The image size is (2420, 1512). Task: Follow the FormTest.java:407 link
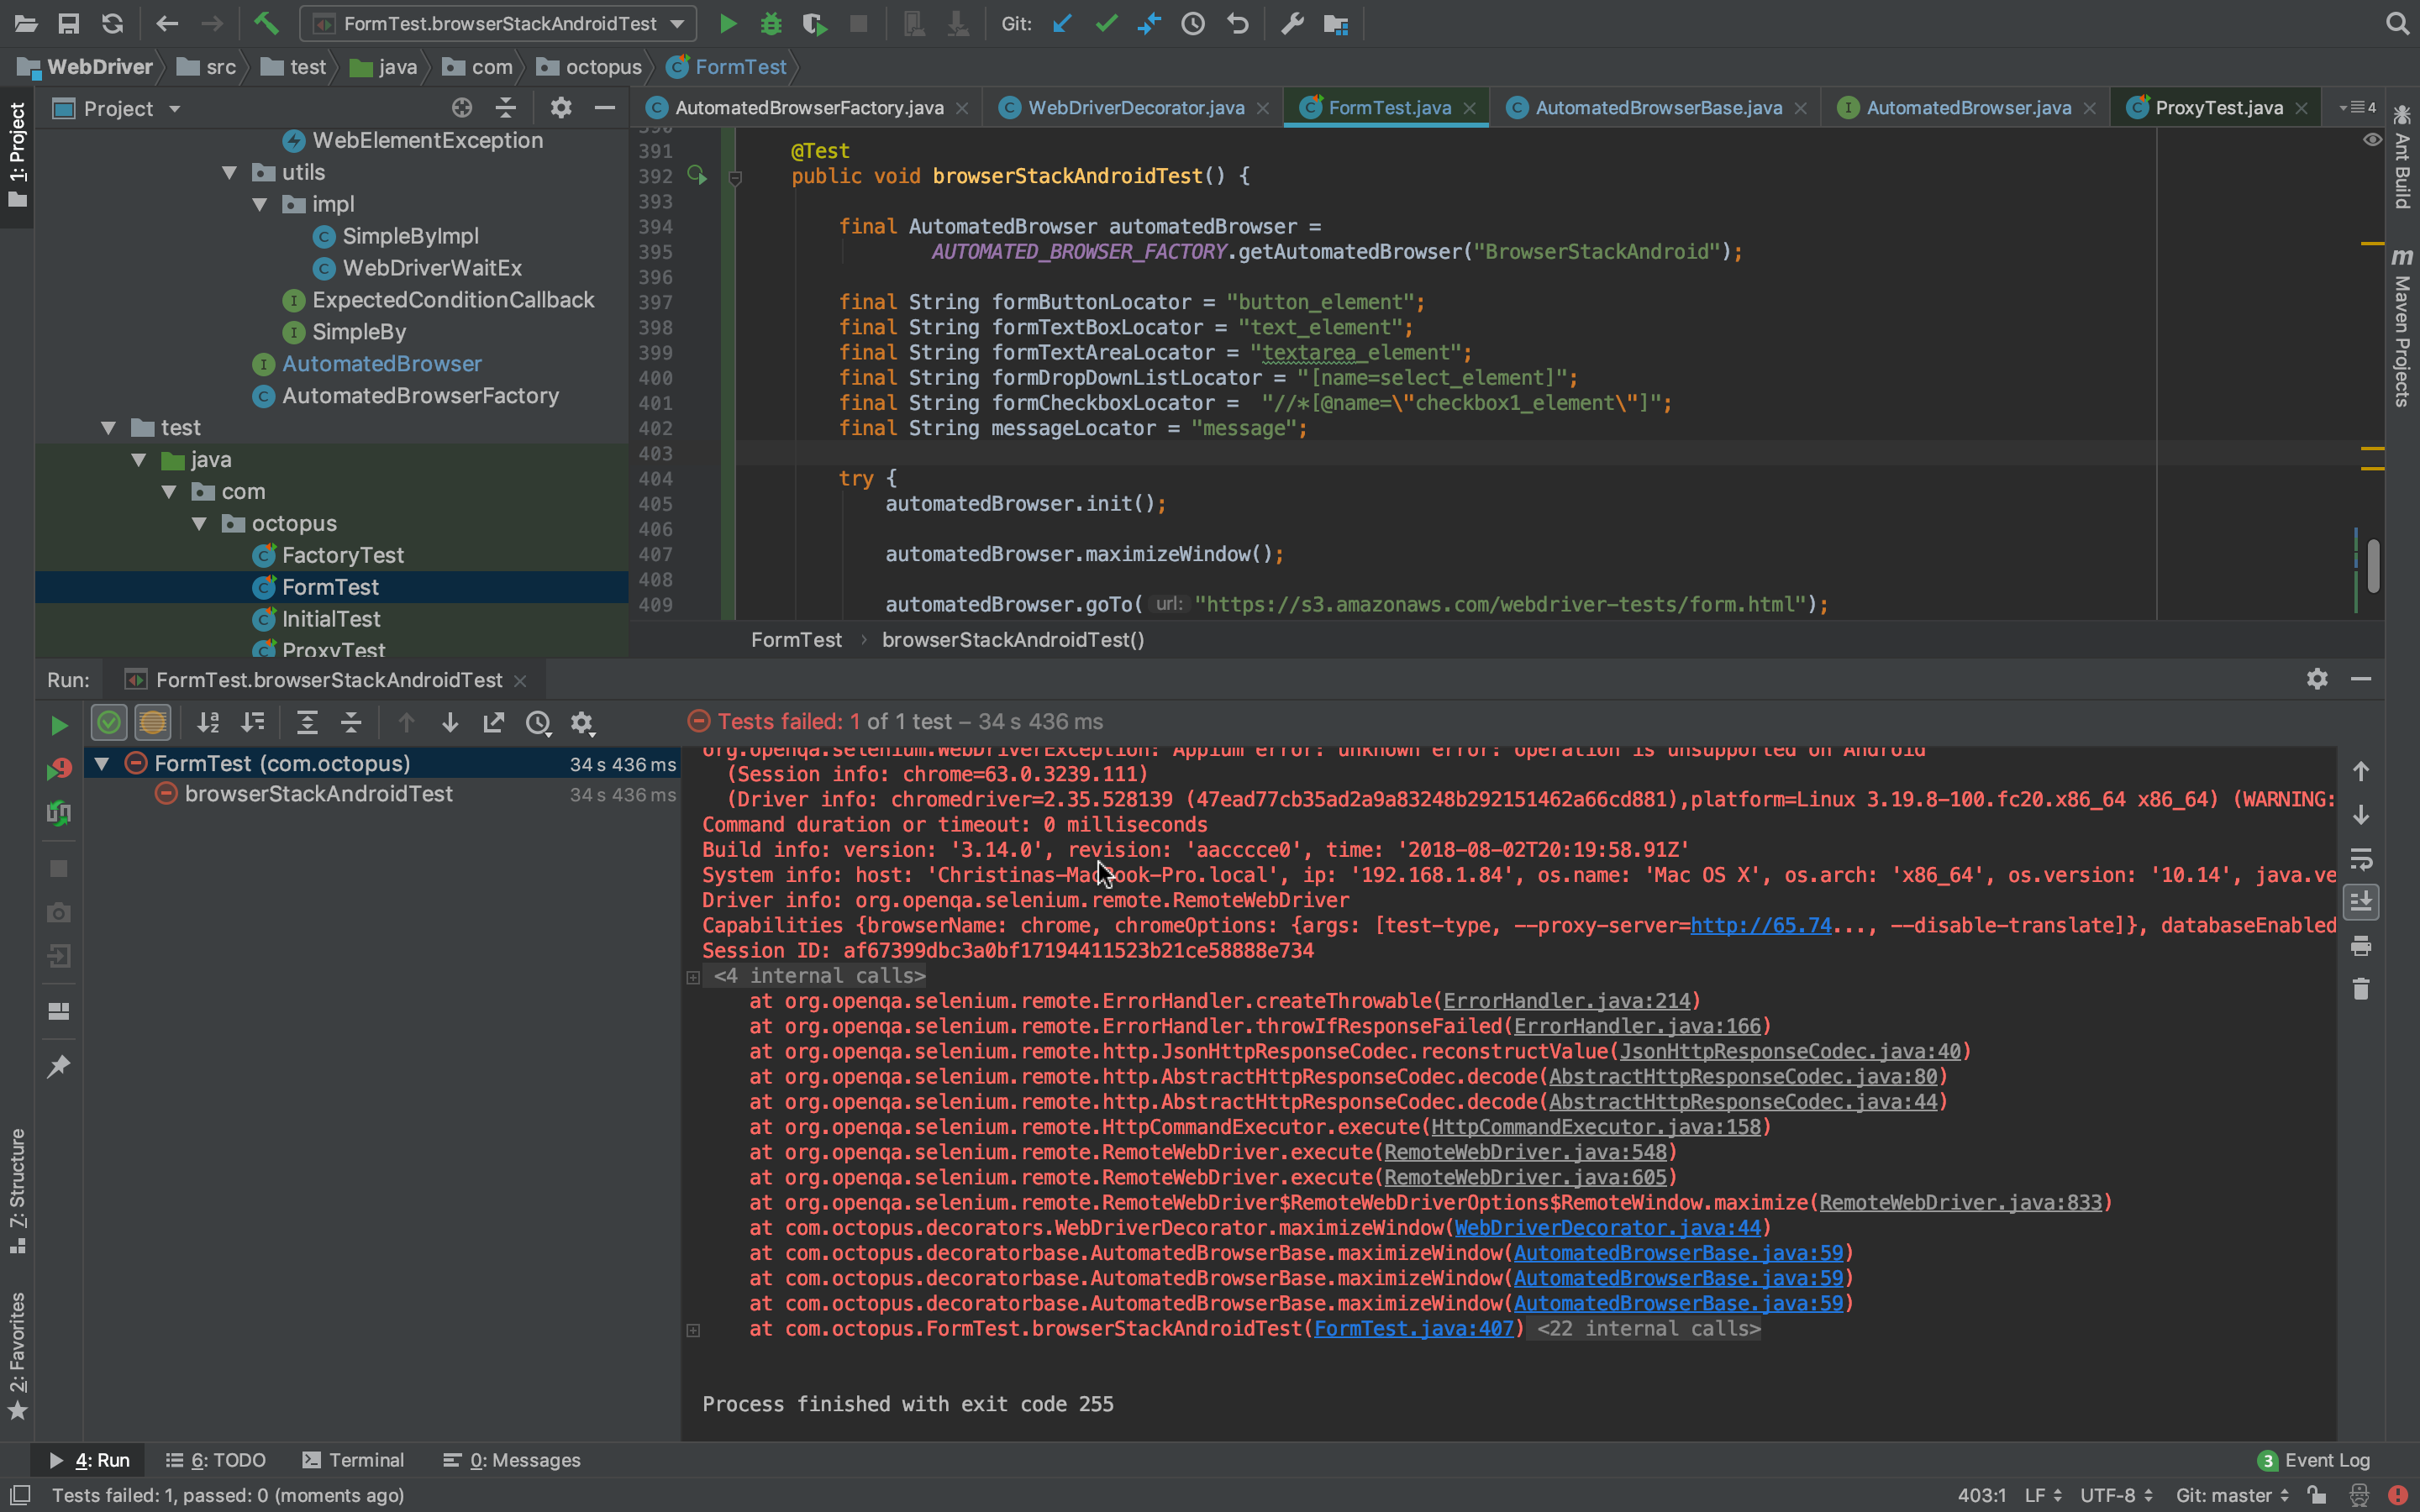(1413, 1328)
